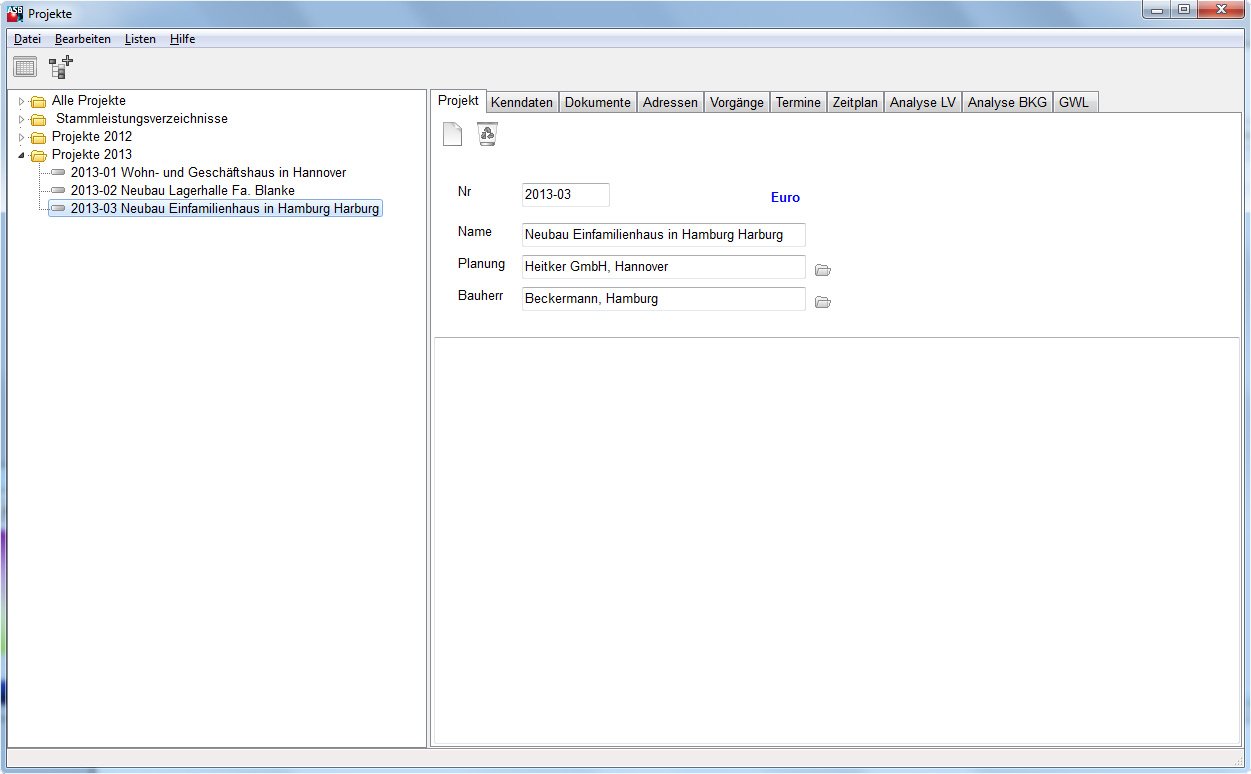
Task: Select 2013-03 Neubau Einfamilienhaus in Hamburg Harburg
Action: click(x=225, y=209)
